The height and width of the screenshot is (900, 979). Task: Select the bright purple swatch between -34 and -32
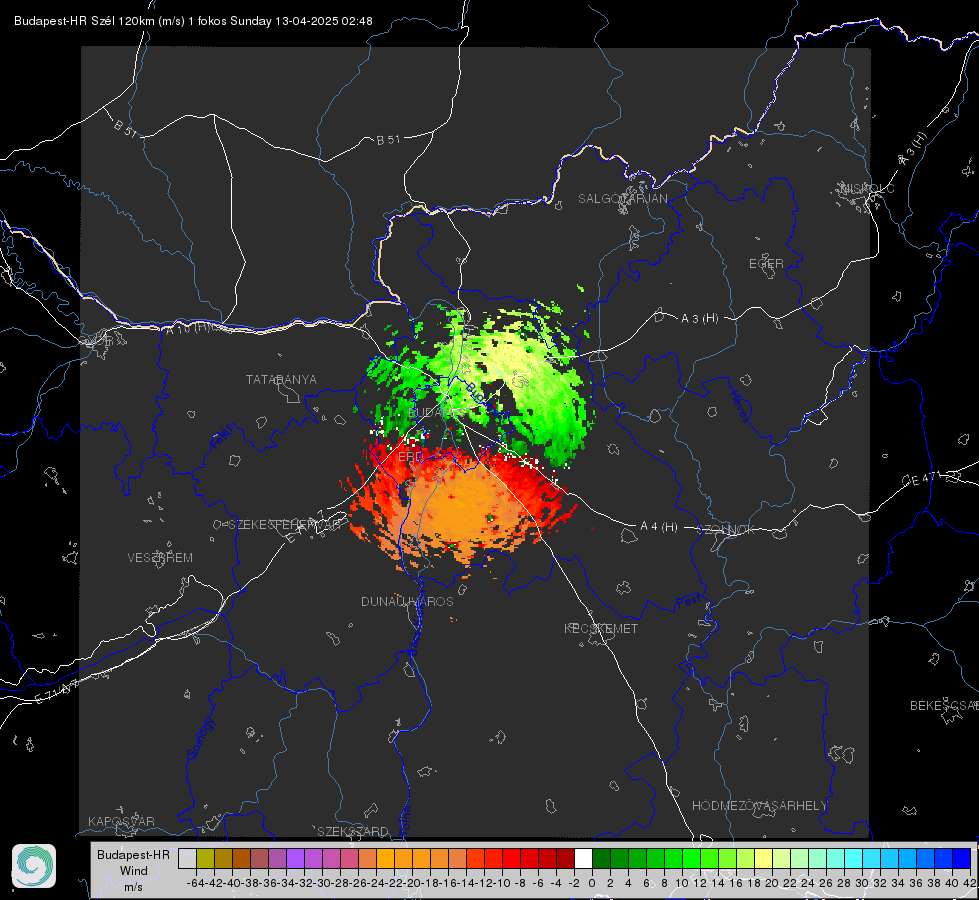[x=295, y=858]
